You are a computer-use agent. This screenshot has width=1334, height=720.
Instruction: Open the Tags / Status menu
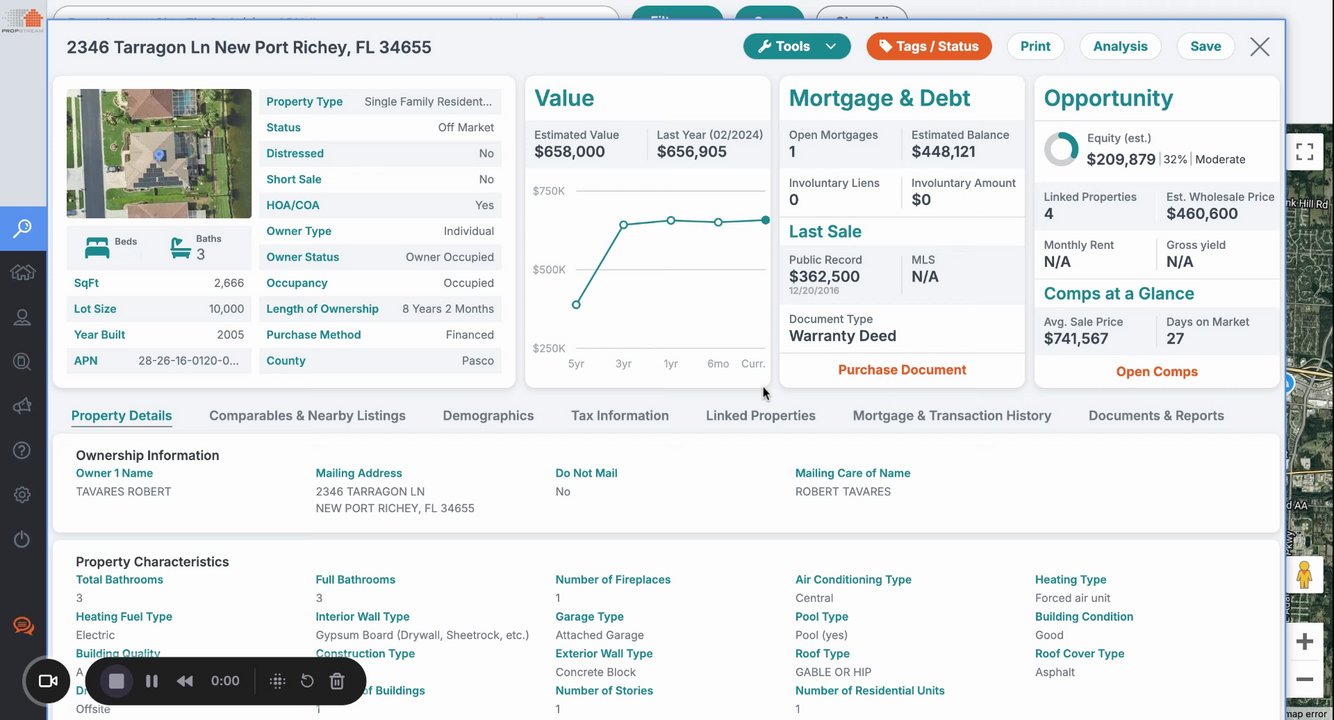pos(929,46)
